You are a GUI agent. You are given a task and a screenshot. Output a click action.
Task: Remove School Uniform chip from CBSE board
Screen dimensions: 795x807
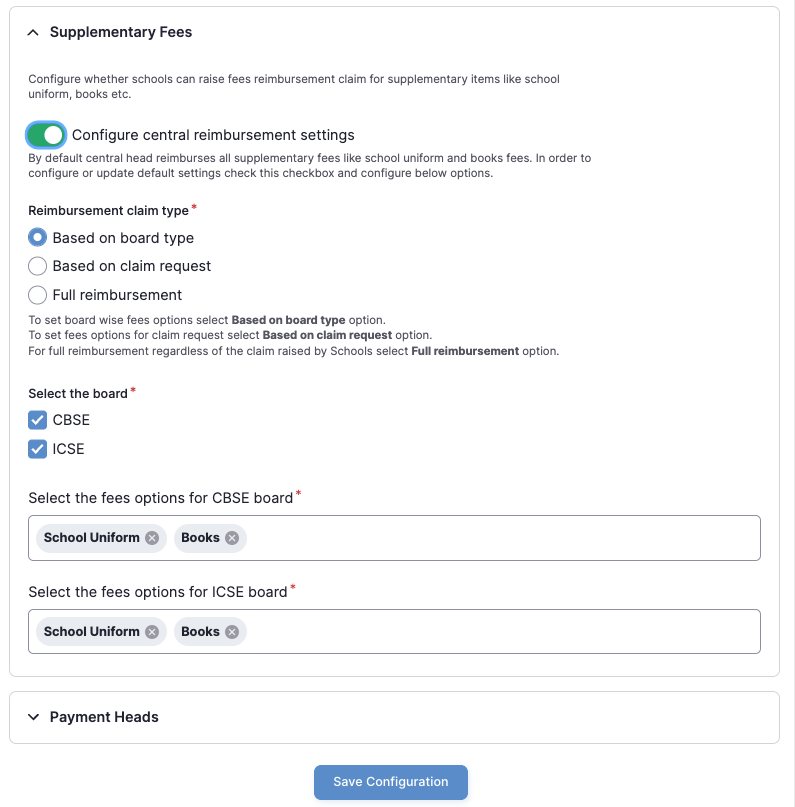click(x=152, y=538)
